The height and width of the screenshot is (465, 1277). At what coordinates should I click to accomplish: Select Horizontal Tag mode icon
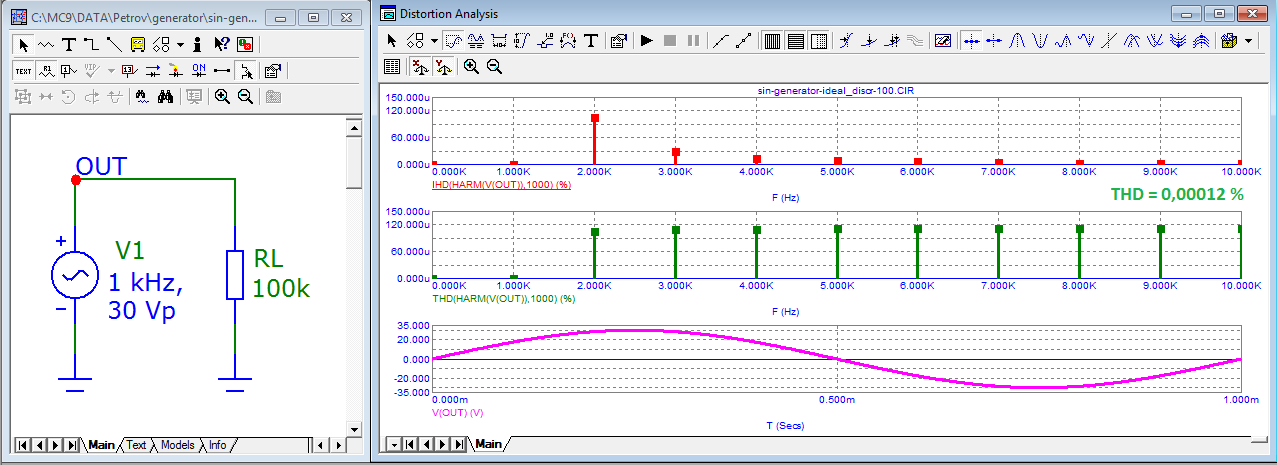coord(499,41)
